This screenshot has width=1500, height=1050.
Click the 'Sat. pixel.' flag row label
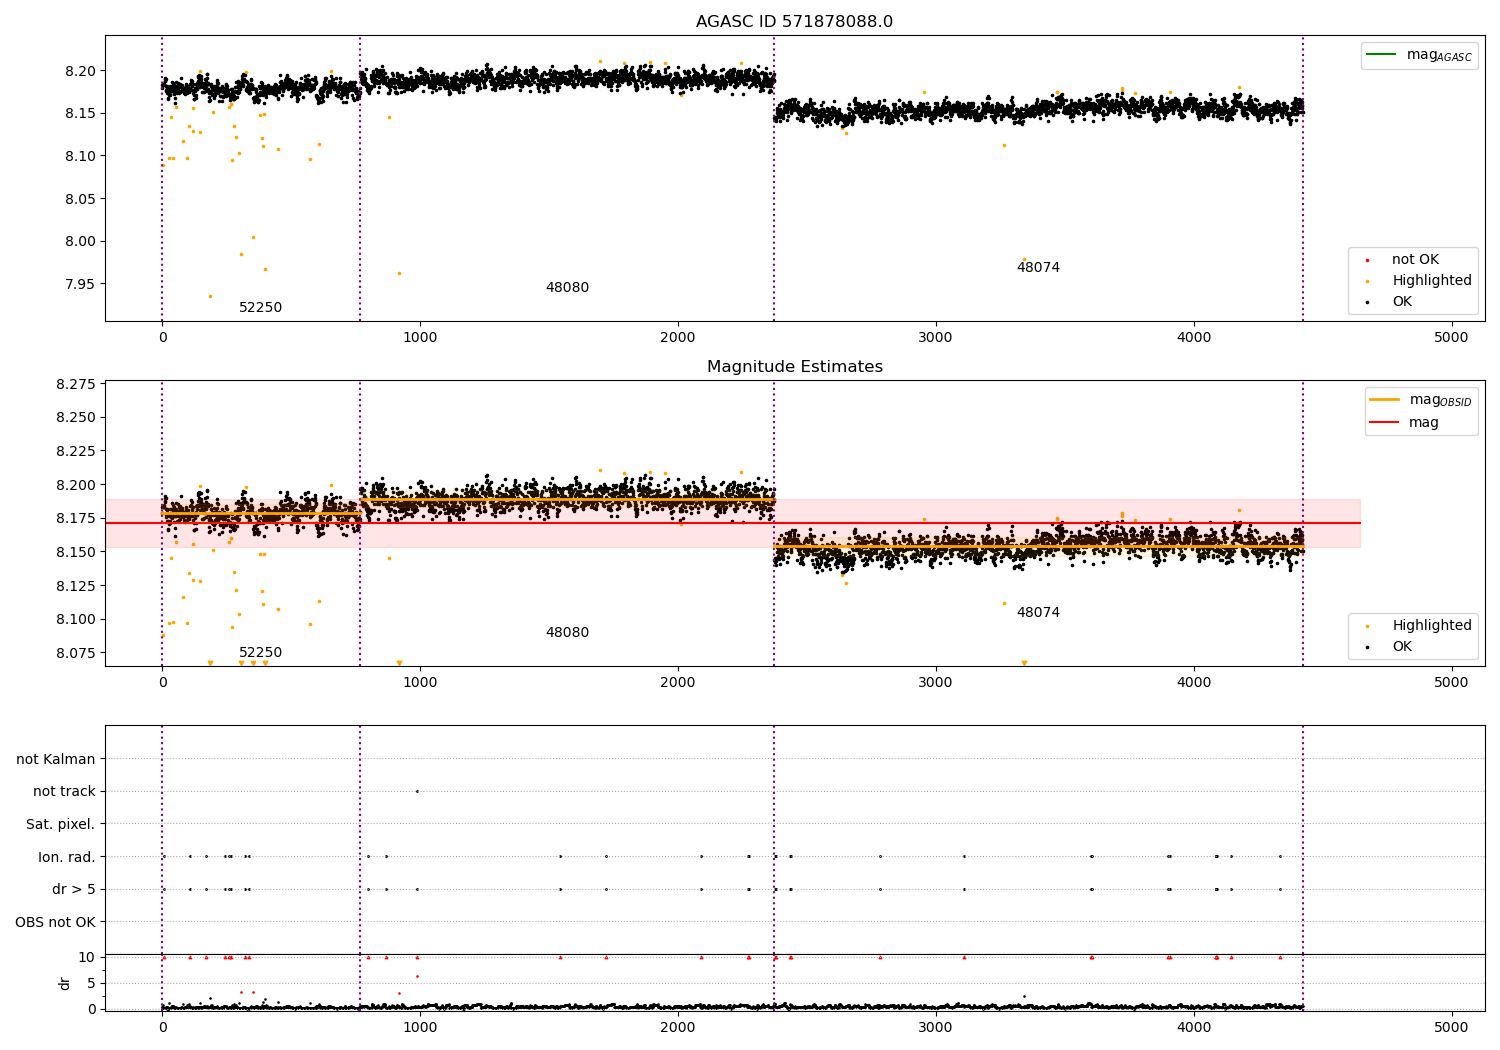coord(61,825)
